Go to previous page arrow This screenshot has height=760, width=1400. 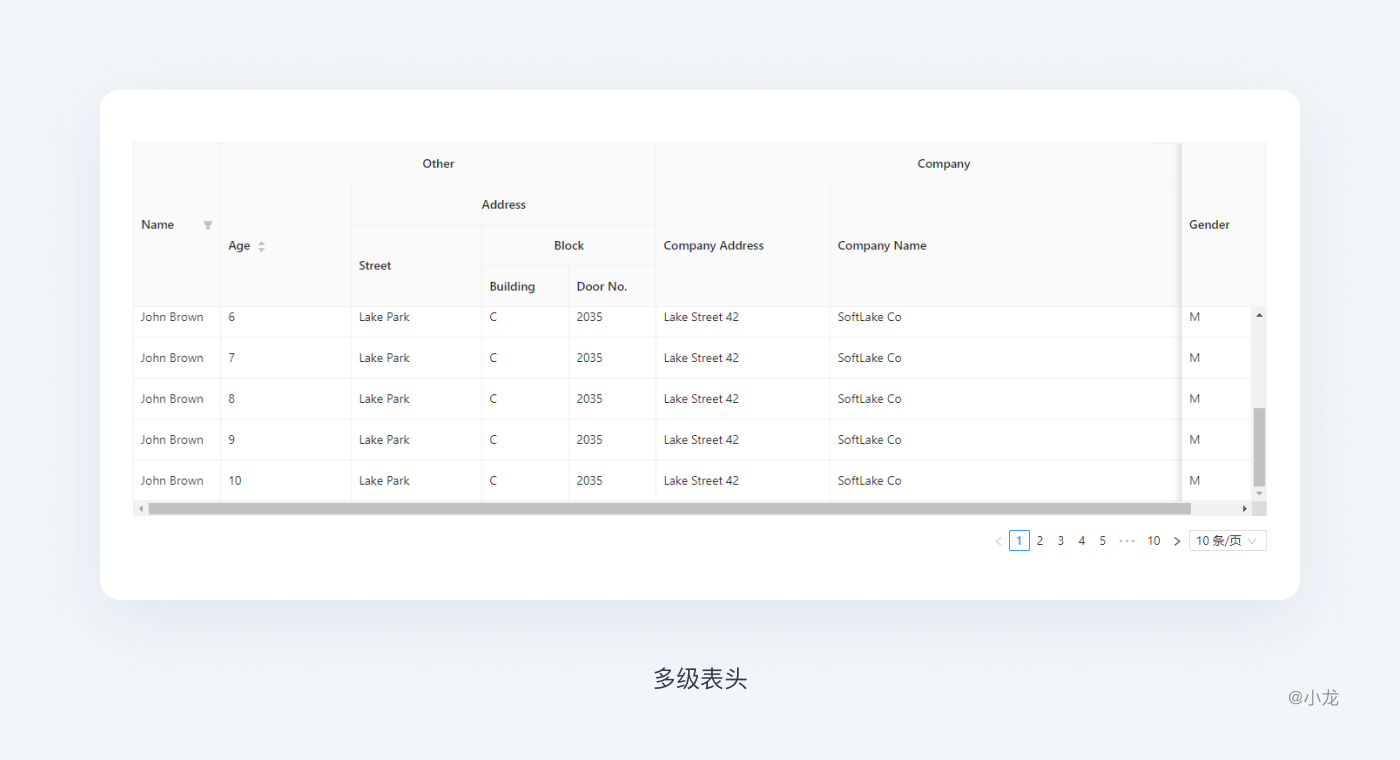pos(998,541)
